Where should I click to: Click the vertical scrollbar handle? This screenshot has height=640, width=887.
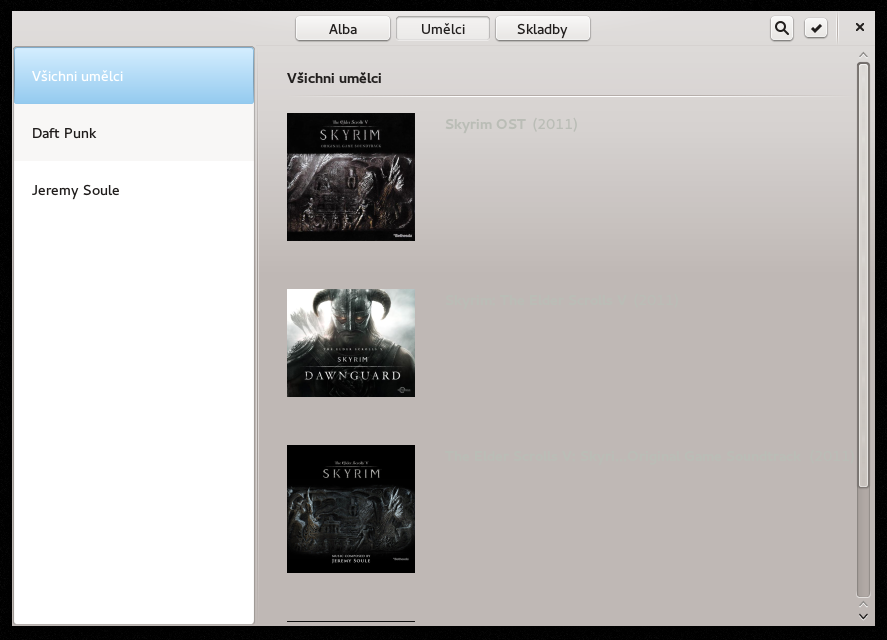pos(863,275)
